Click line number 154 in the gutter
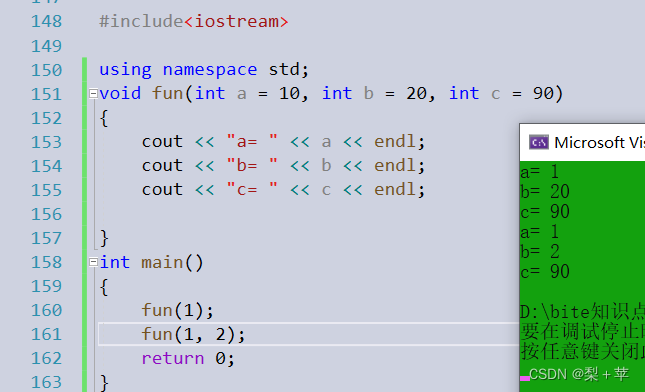Image resolution: width=645 pixels, height=392 pixels. pyautogui.click(x=46, y=166)
